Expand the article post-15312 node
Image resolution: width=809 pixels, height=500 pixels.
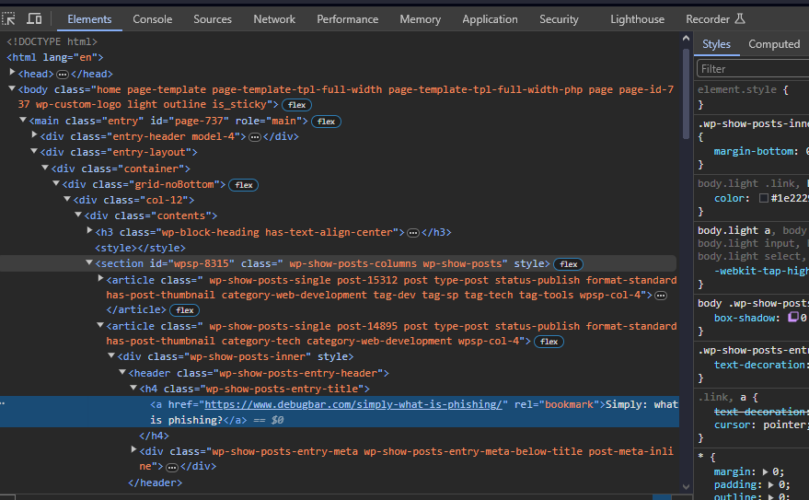click(x=101, y=279)
